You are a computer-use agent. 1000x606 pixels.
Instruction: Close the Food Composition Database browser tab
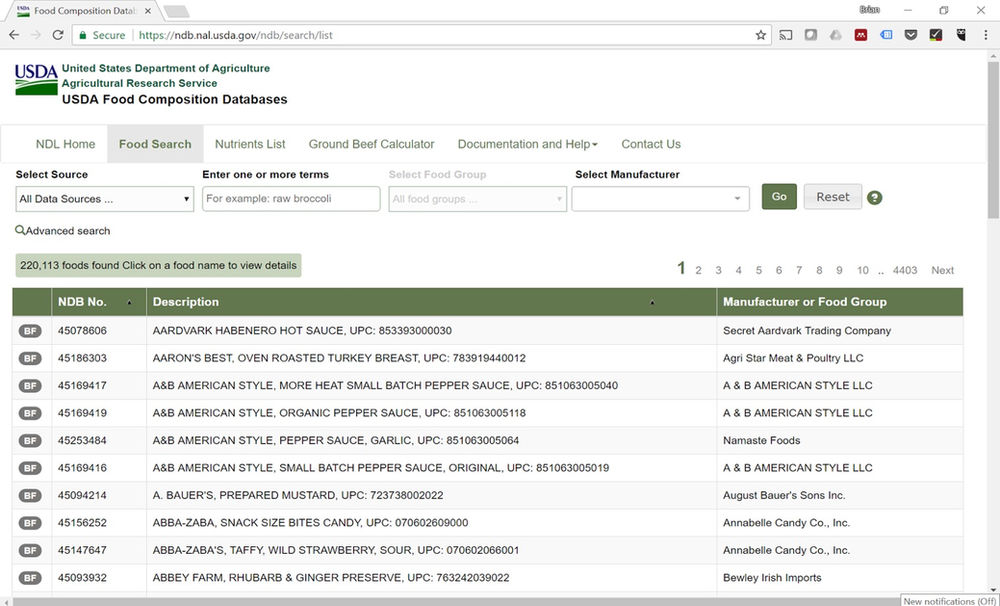point(148,11)
